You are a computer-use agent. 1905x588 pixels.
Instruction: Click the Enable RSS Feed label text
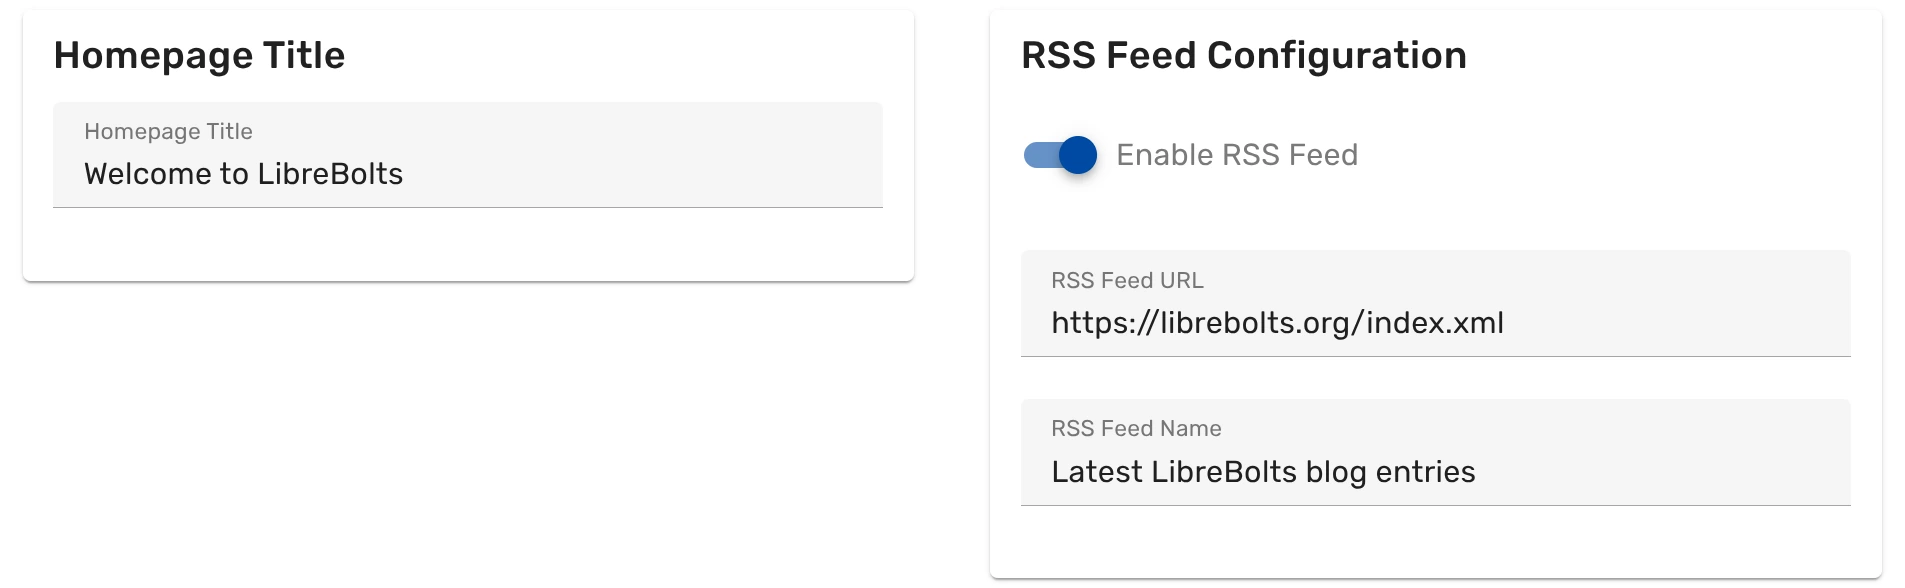tap(1236, 155)
